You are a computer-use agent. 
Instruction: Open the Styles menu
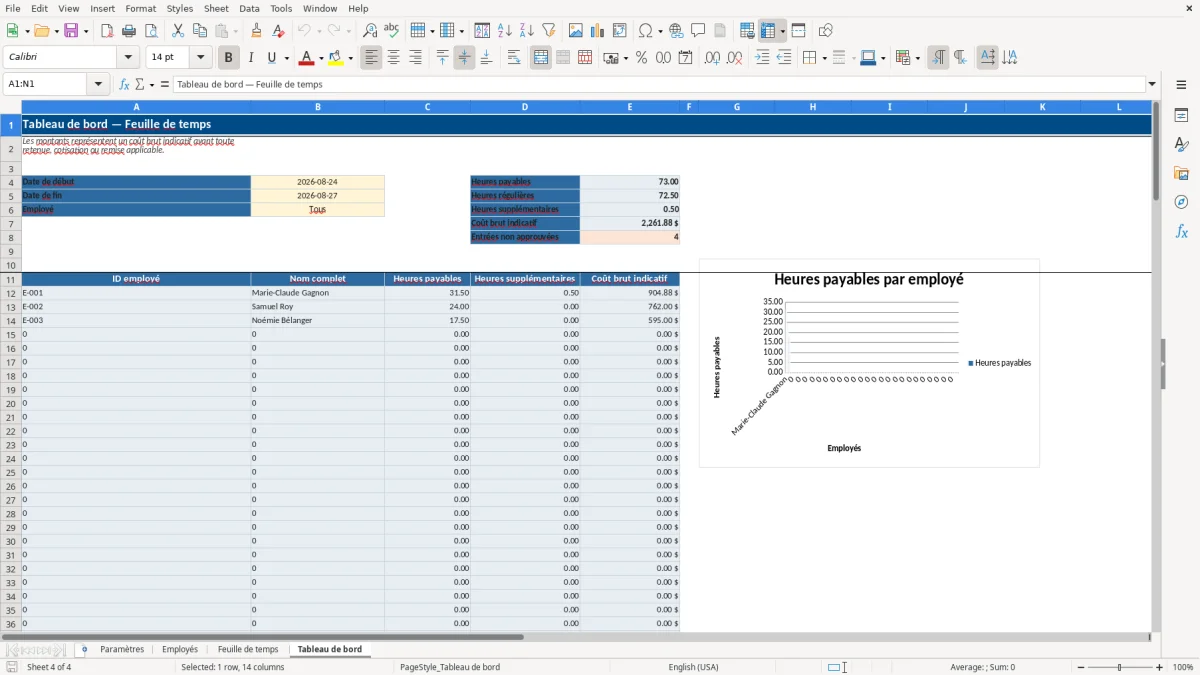point(180,8)
